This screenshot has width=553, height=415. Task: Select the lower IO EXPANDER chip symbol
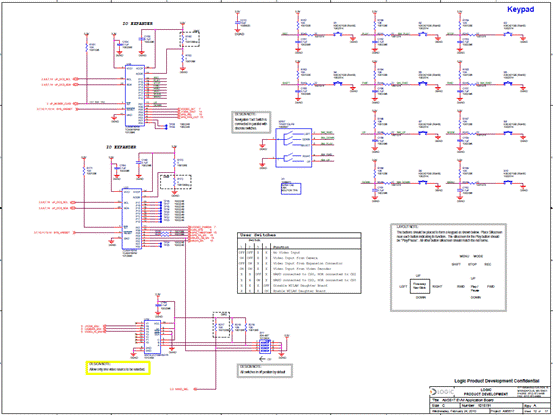(x=132, y=219)
